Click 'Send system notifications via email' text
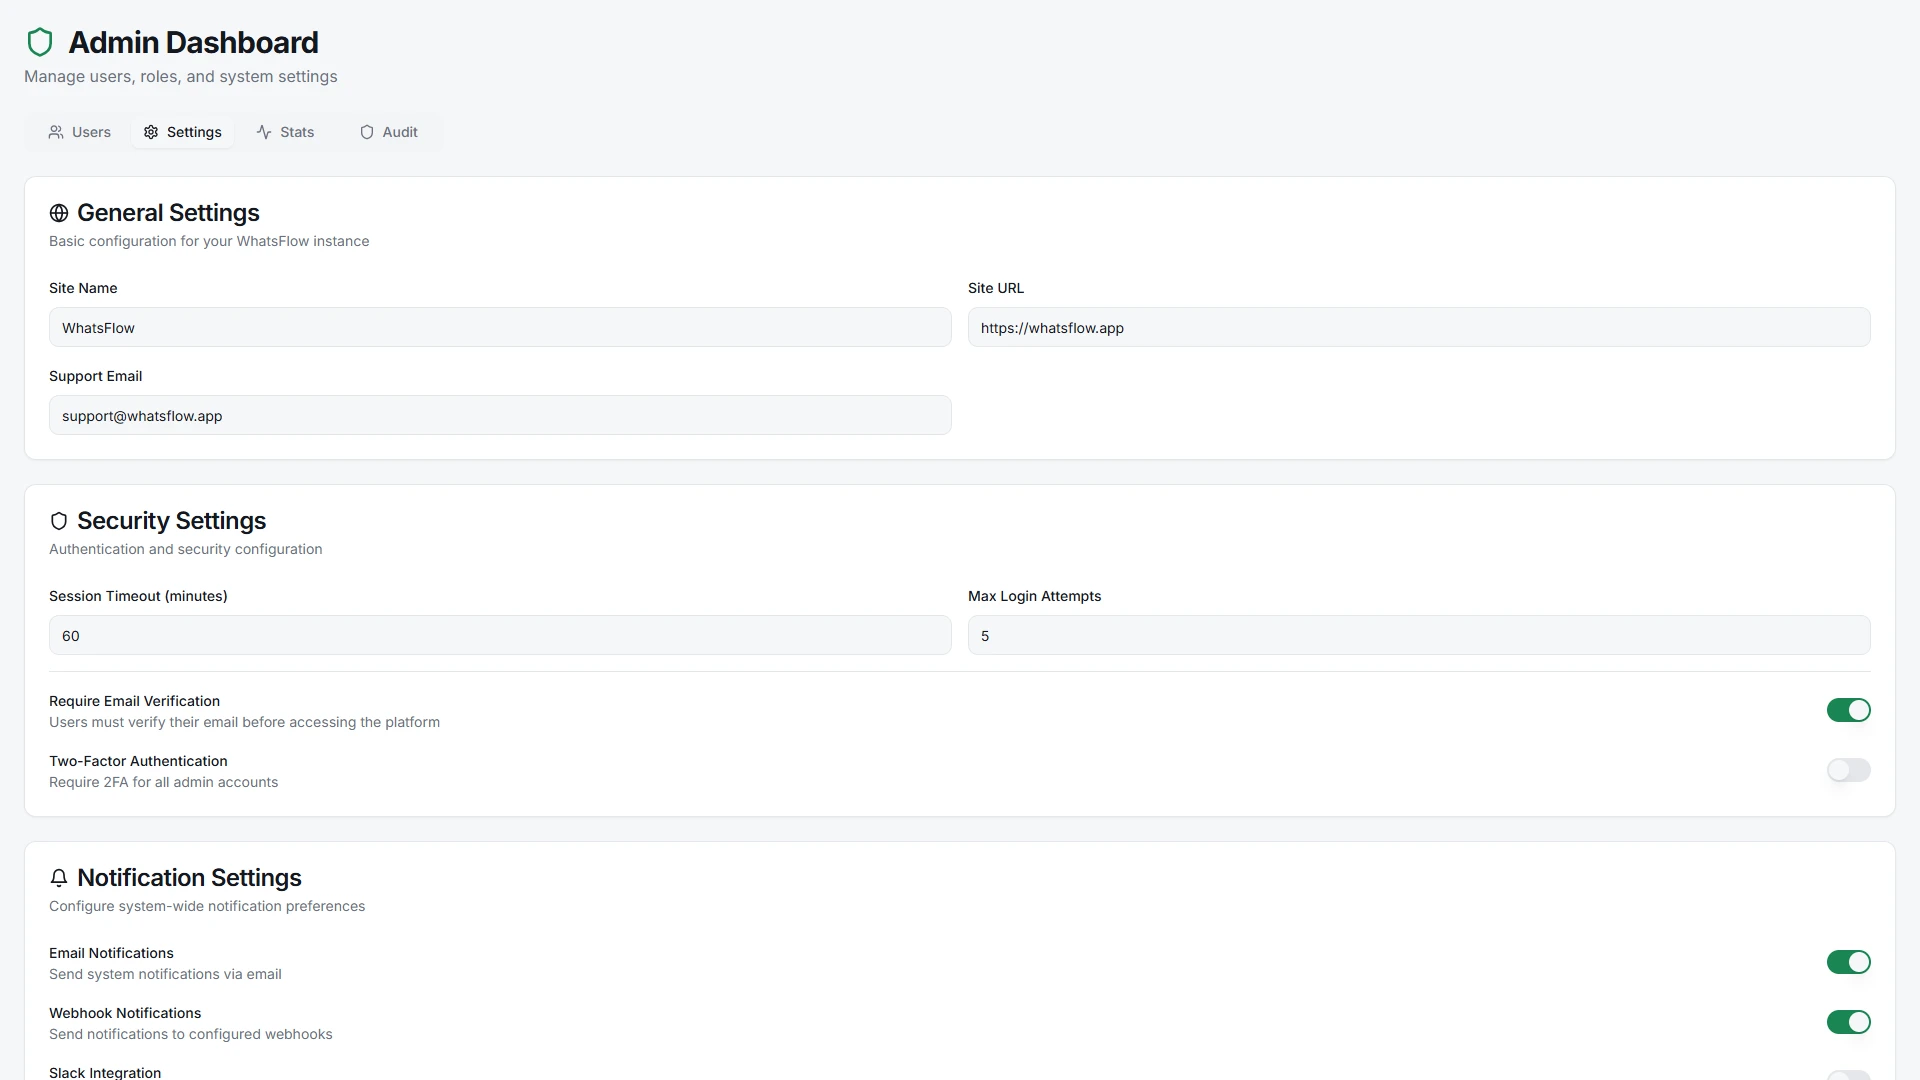1920x1080 pixels. click(x=165, y=974)
